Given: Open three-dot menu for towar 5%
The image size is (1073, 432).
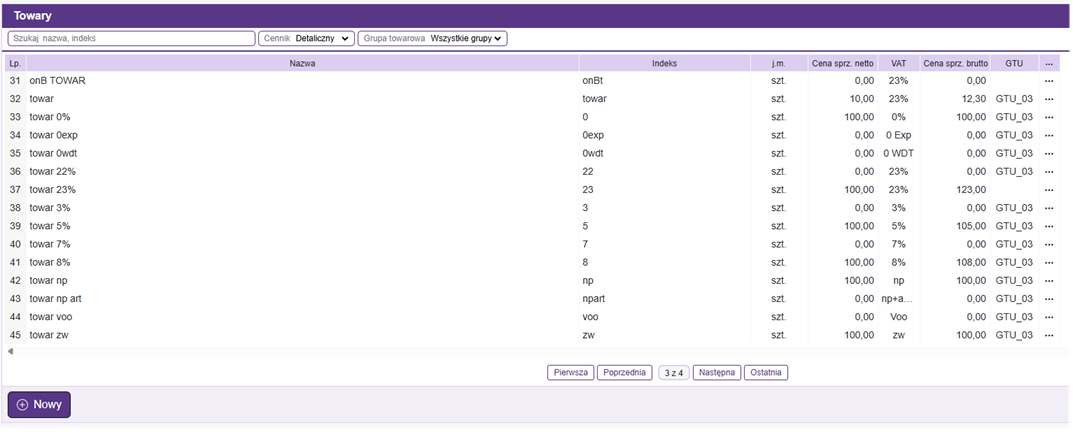Looking at the screenshot, I should (1049, 226).
